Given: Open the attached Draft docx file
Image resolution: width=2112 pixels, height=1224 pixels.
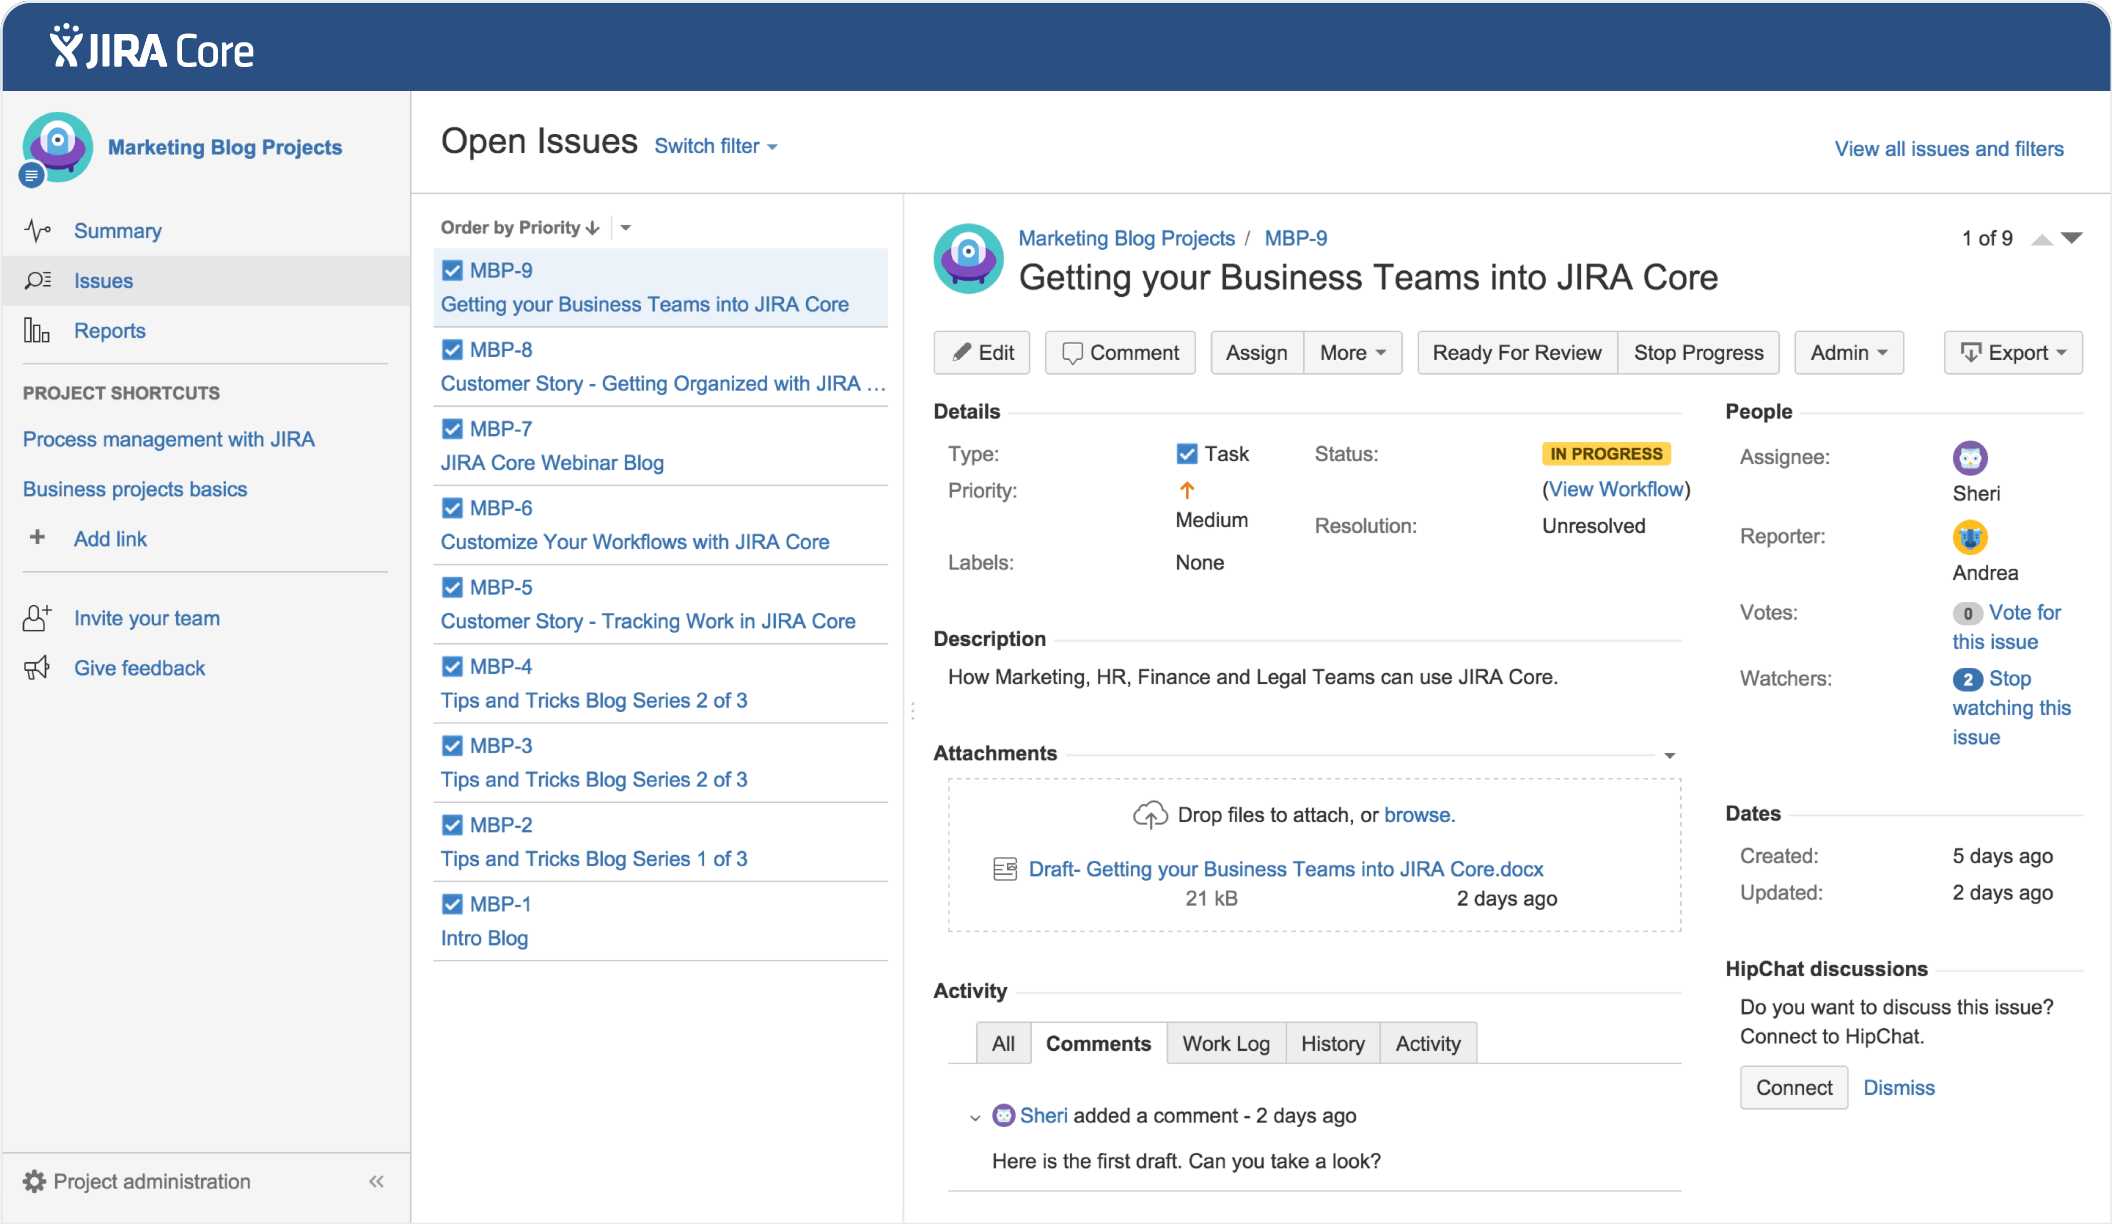Looking at the screenshot, I should (1285, 869).
